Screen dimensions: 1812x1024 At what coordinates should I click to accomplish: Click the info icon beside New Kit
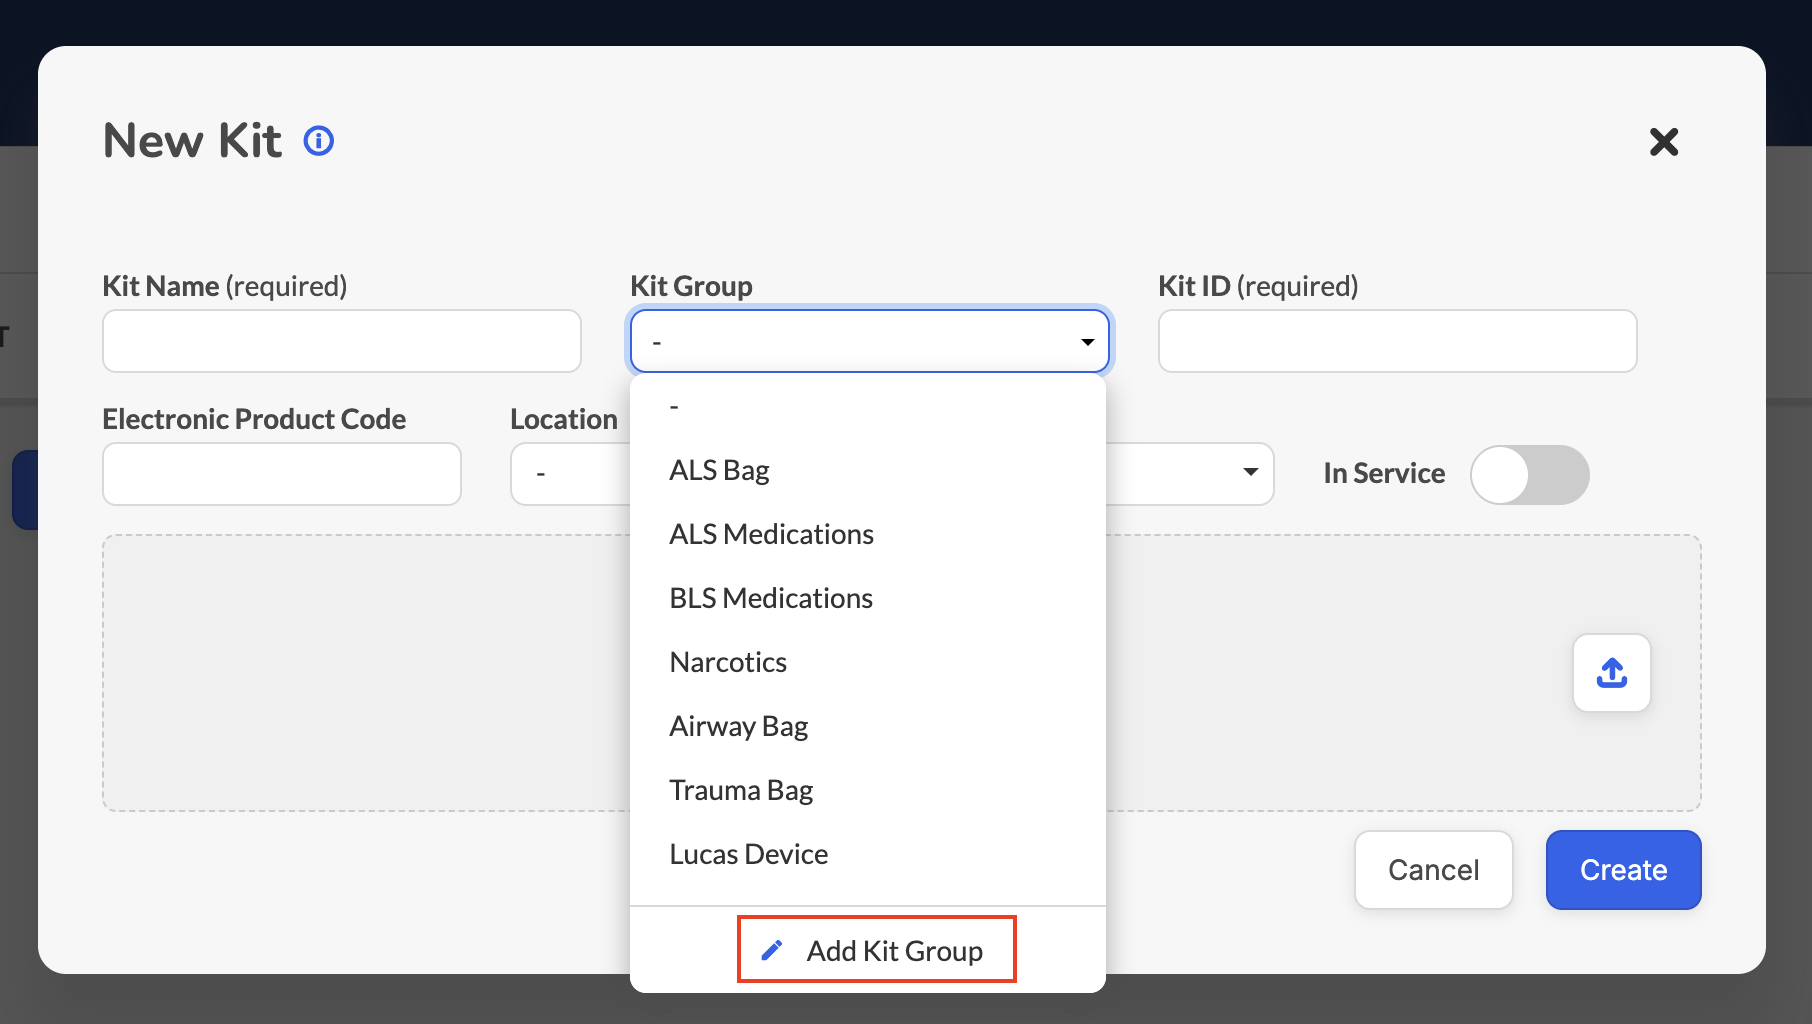point(319,141)
